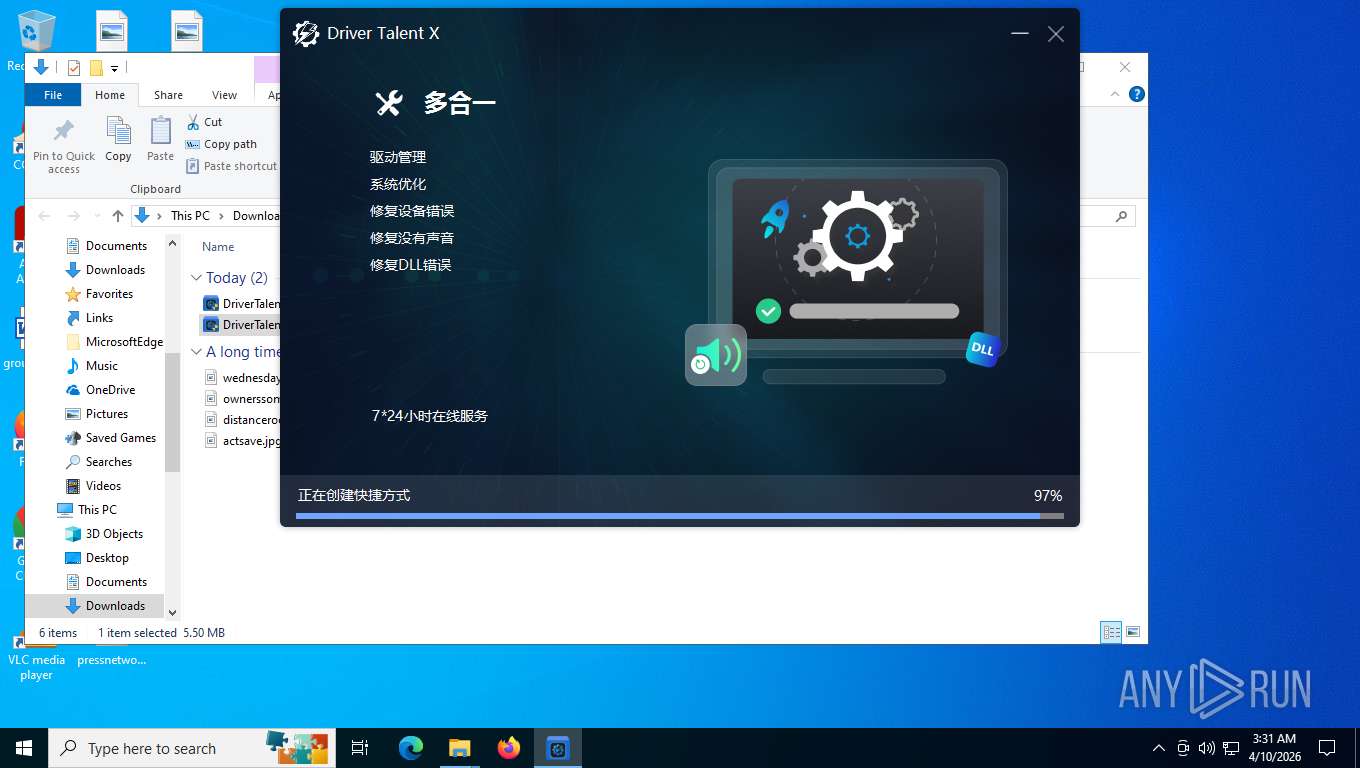
Task: Open the Explorer Help question icon
Action: pyautogui.click(x=1136, y=94)
